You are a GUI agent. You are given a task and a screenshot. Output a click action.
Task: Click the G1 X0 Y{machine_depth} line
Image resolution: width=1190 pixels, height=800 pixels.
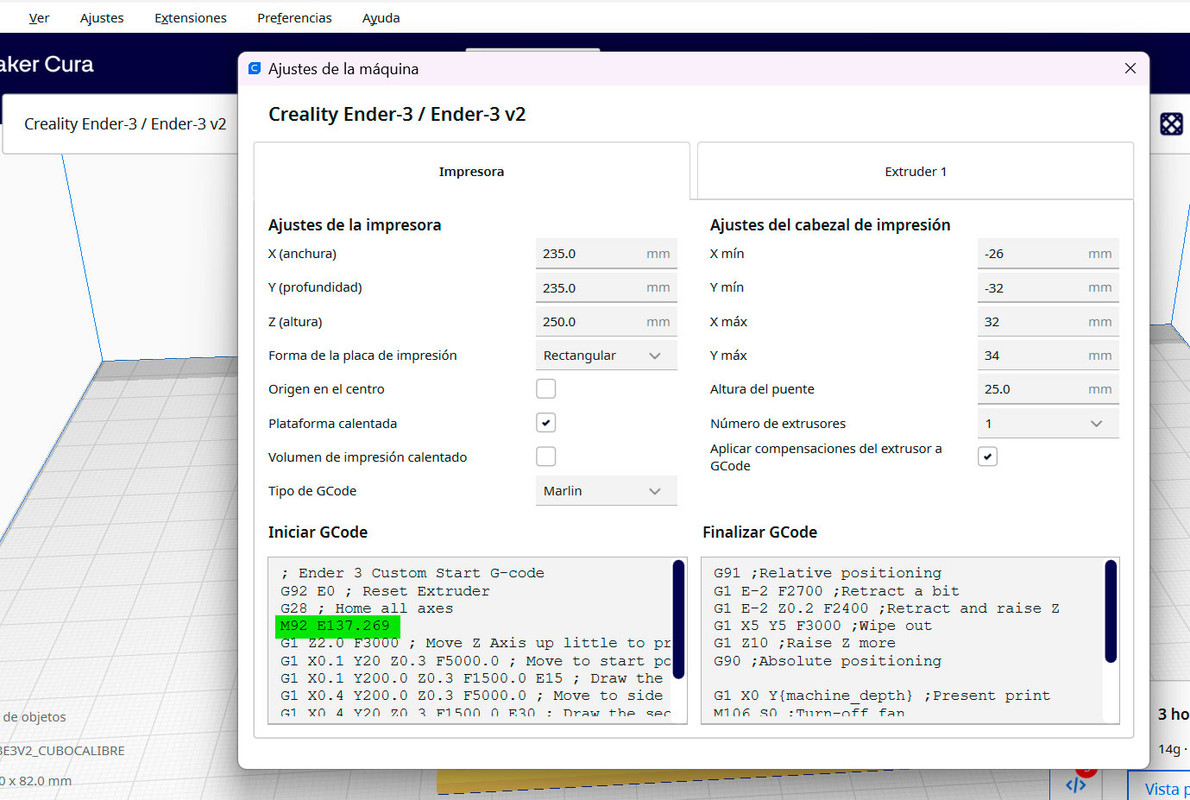click(882, 695)
